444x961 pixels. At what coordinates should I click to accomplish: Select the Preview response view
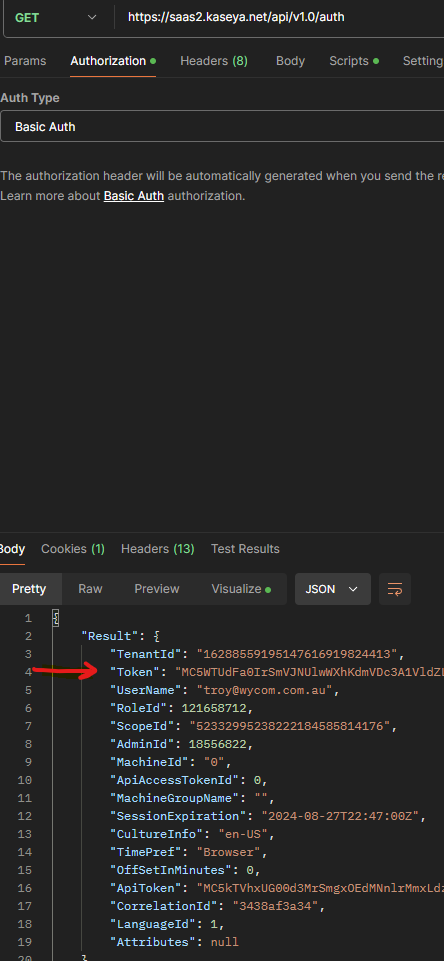tap(157, 589)
